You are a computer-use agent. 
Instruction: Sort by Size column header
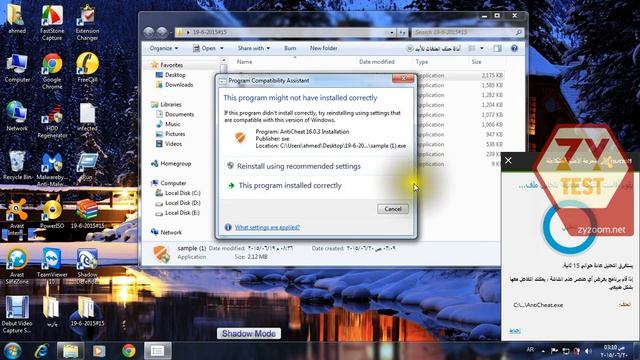coord(476,62)
